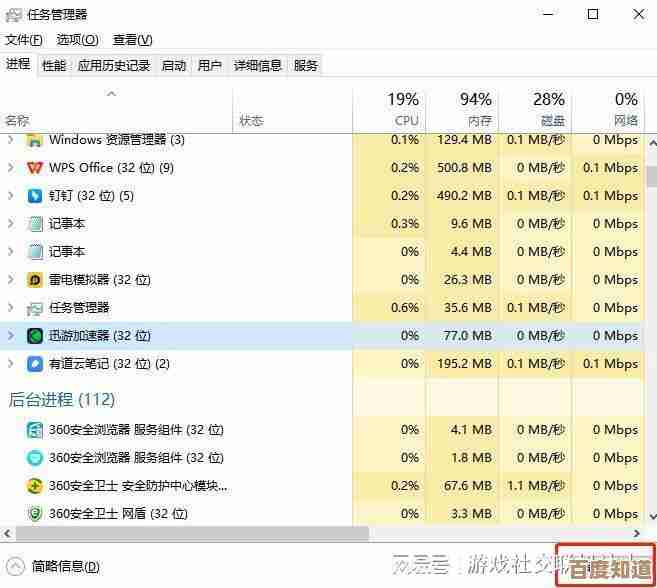Viewport: 657px width, 588px height.
Task: Click the vertical scrollbar down arrow
Action: tap(652, 516)
